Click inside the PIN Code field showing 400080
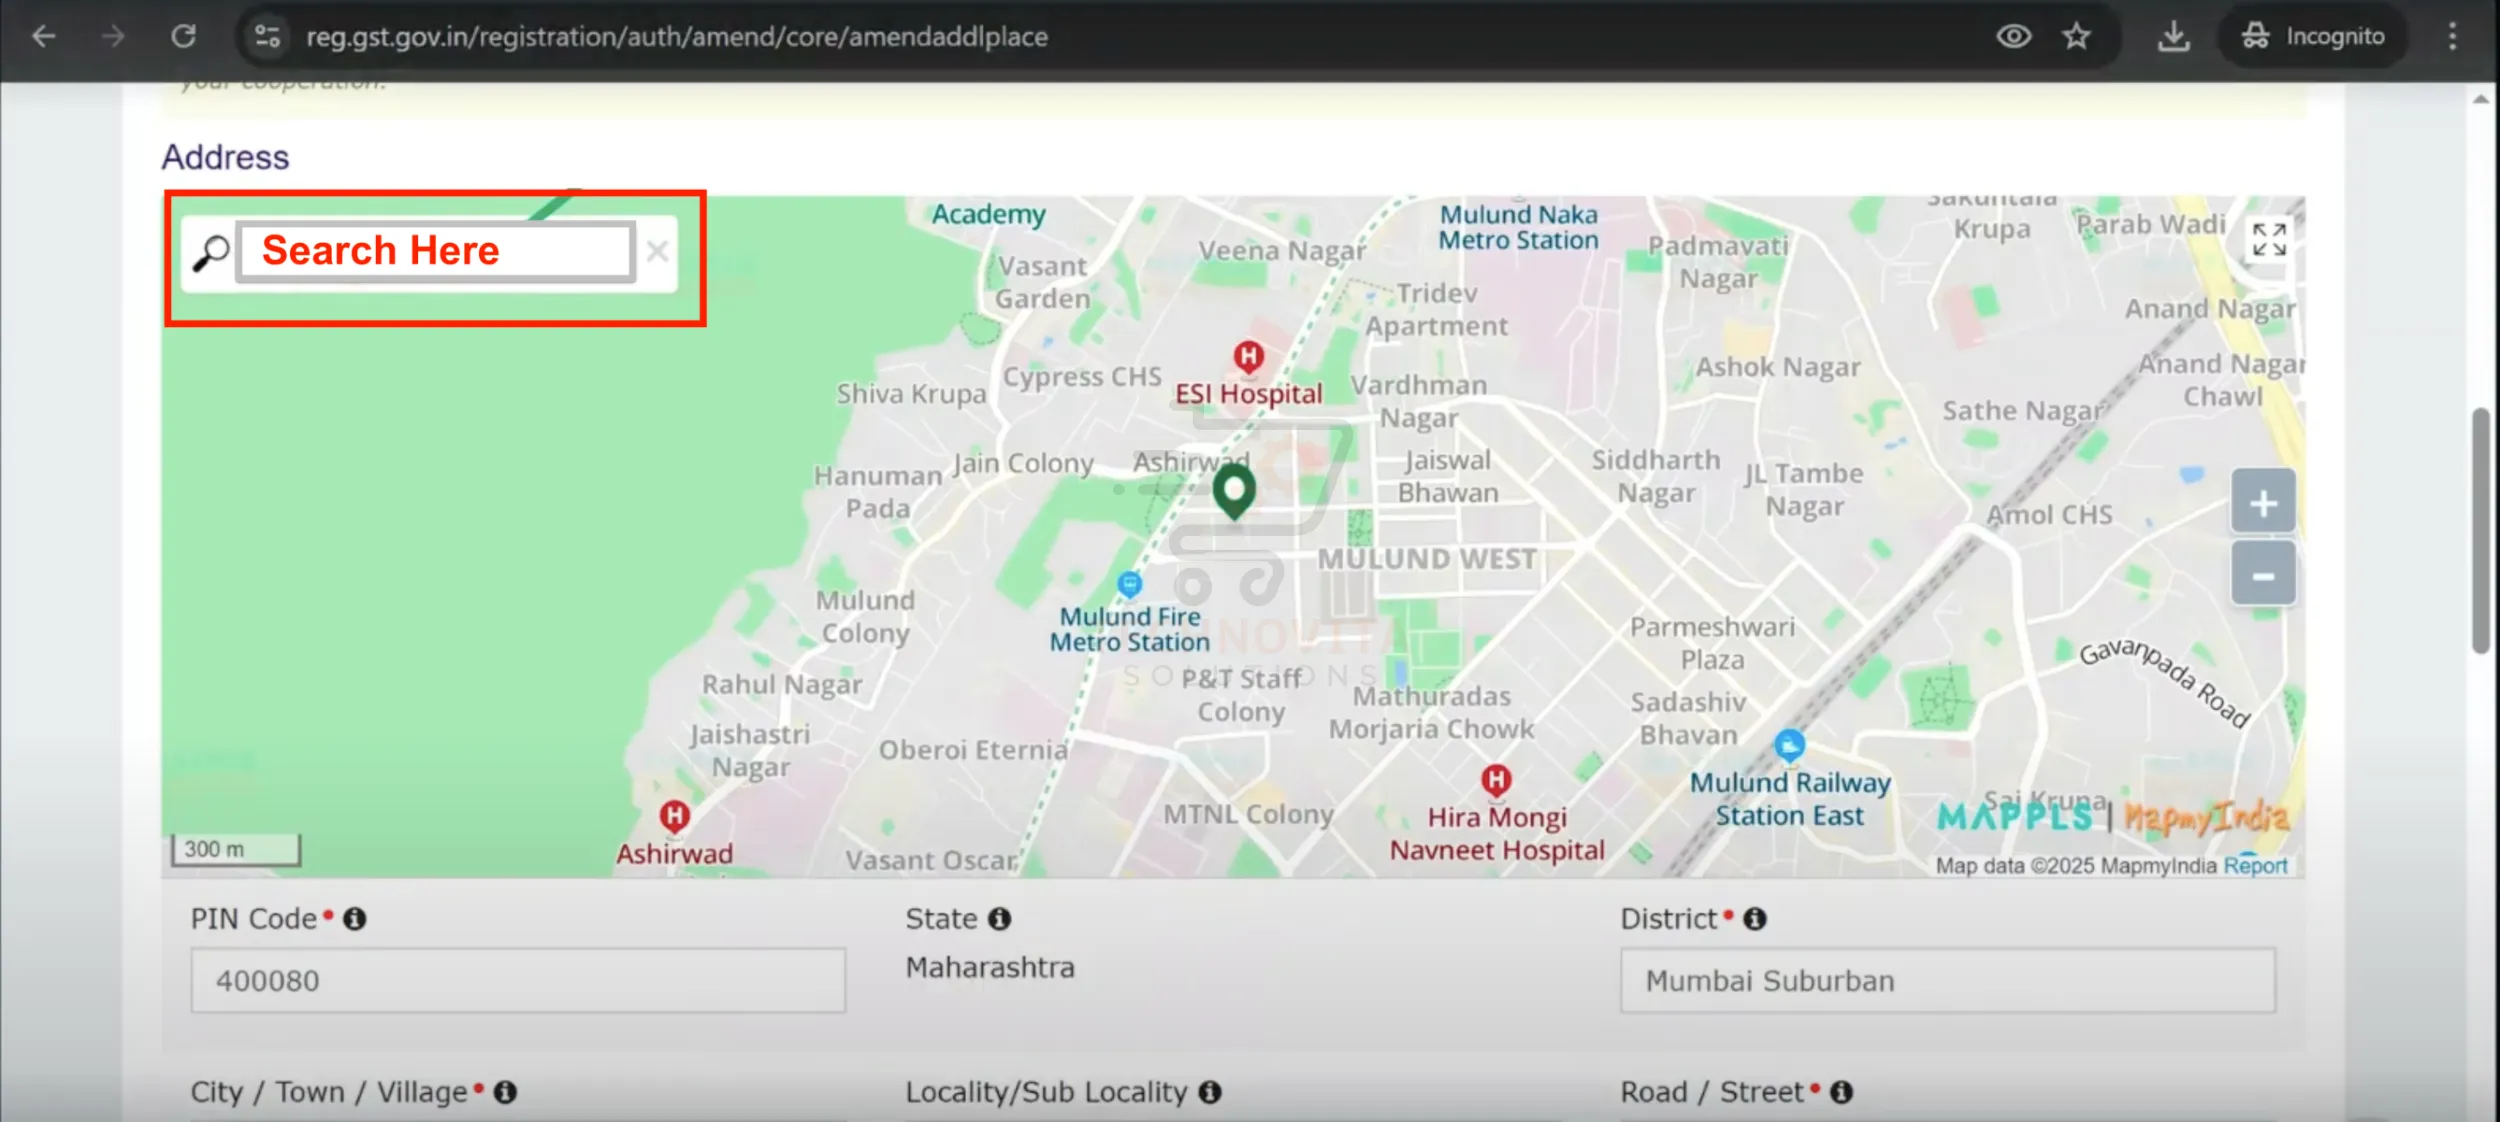 pyautogui.click(x=518, y=980)
